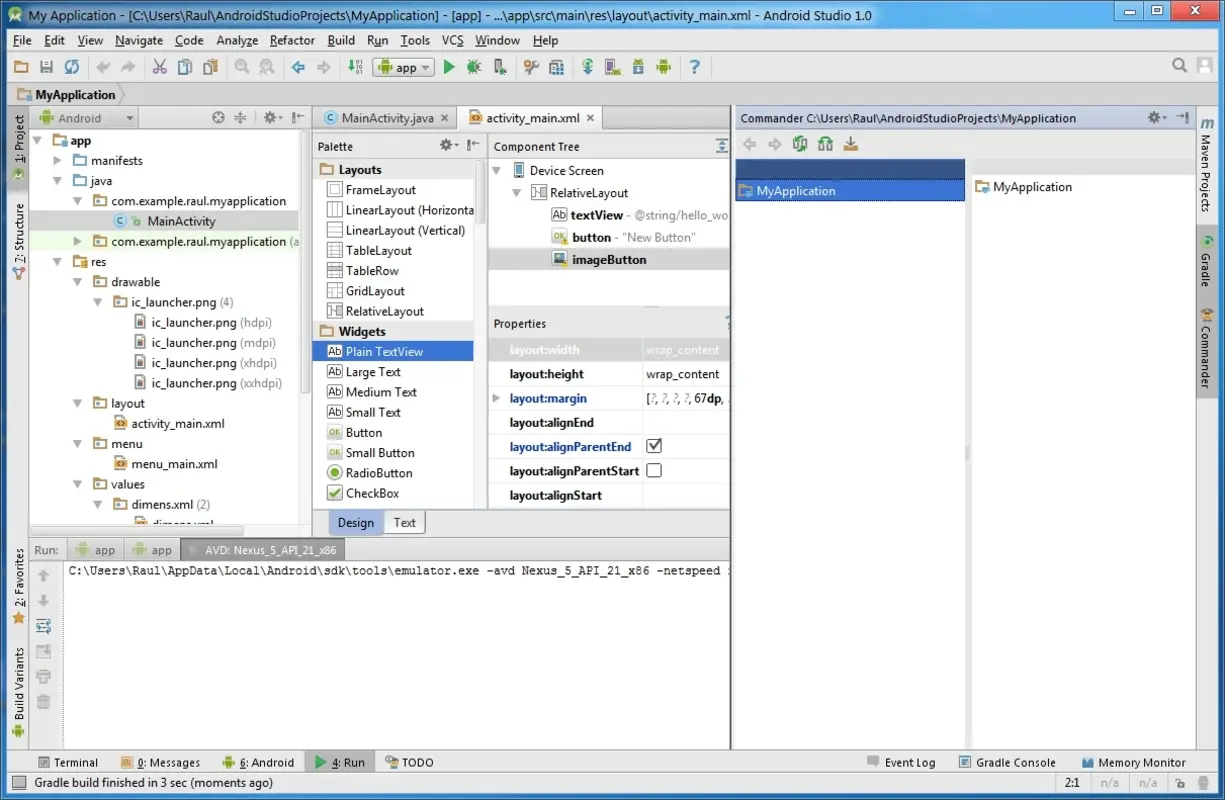The width and height of the screenshot is (1225, 800).
Task: Check the layout:alignParentStart checkbox
Action: (654, 470)
